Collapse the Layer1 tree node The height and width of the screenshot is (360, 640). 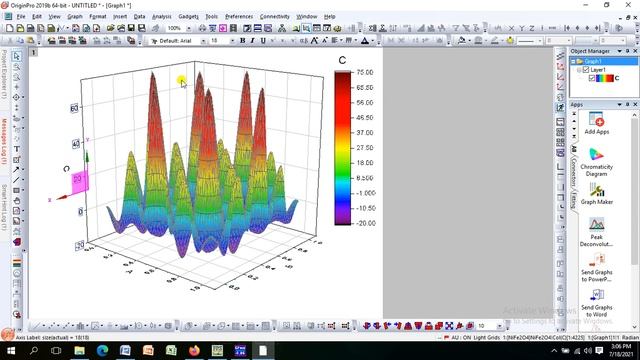[579, 70]
